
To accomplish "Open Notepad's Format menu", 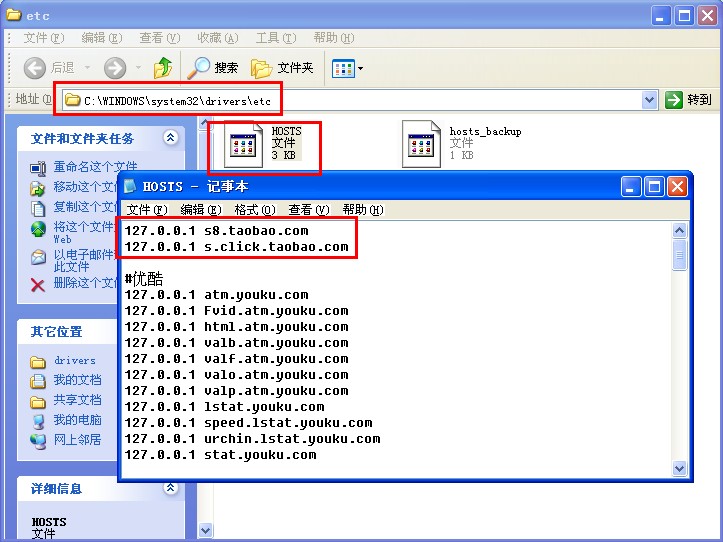I will (x=254, y=210).
